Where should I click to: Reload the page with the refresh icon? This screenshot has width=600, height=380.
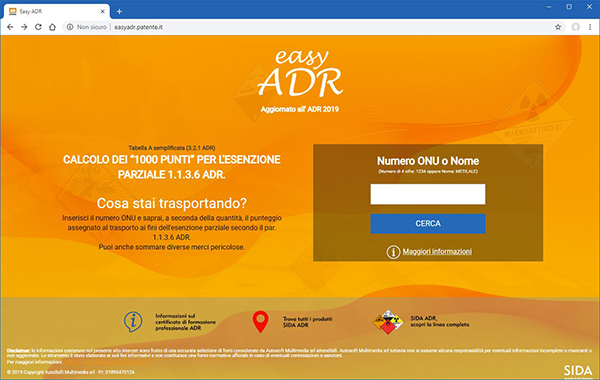coord(38,27)
